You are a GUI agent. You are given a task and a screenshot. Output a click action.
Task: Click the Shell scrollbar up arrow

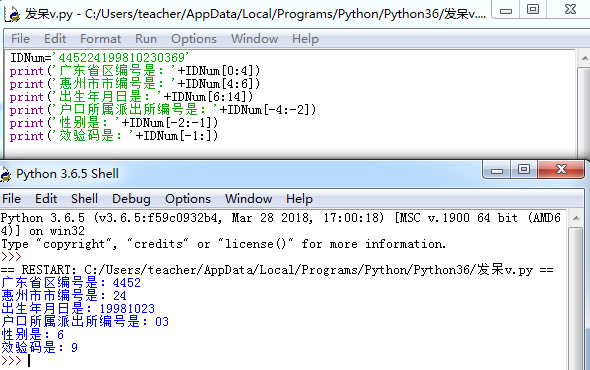pos(576,218)
